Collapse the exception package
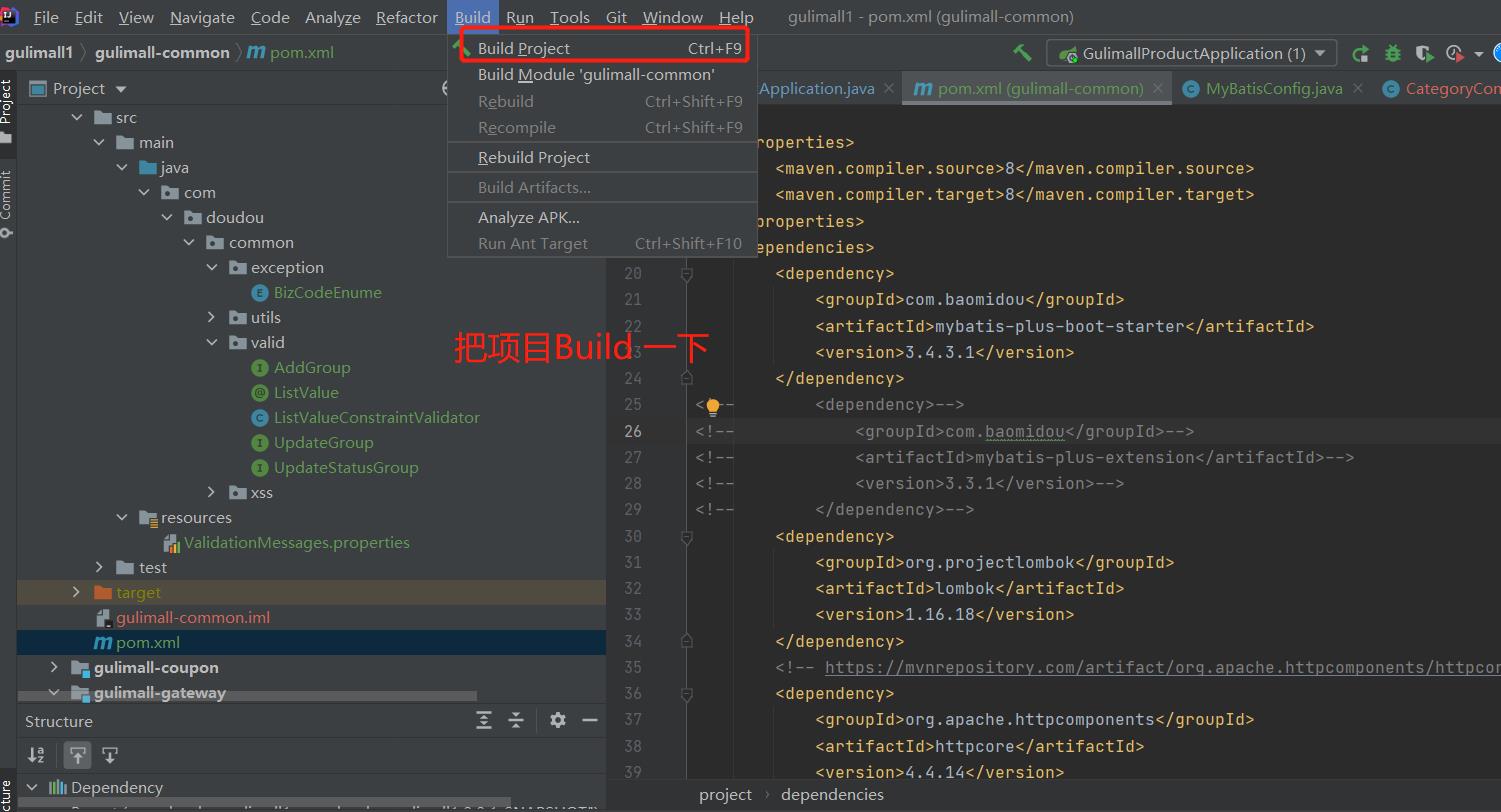This screenshot has width=1501, height=812. pos(211,267)
